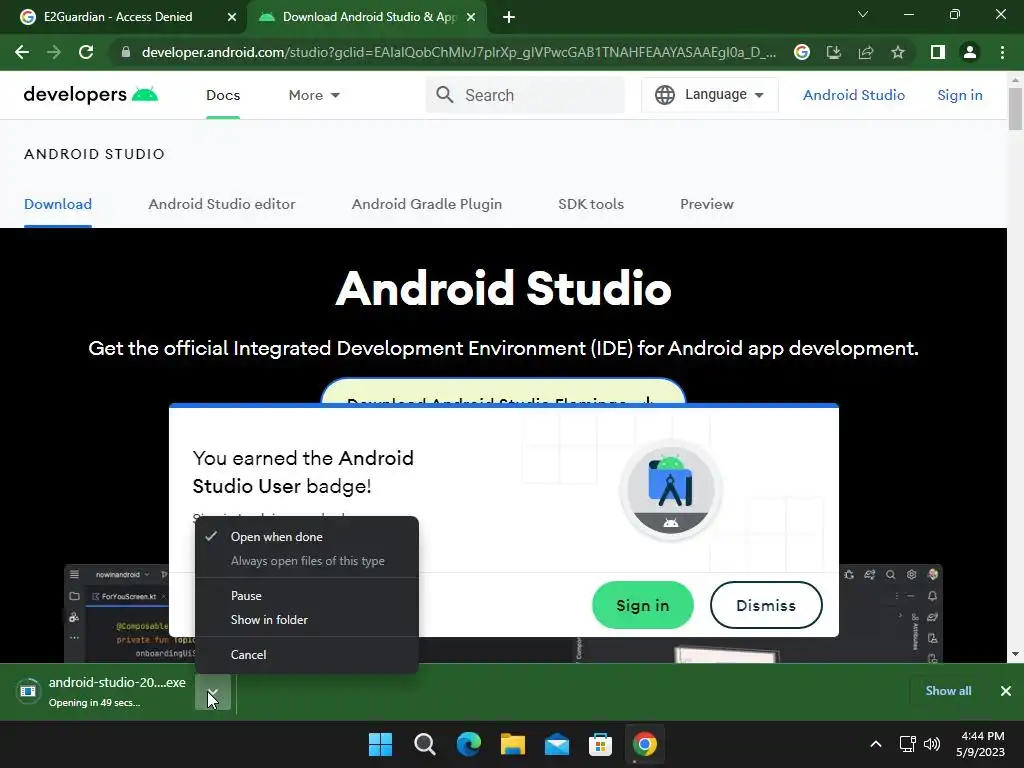
Task: Dismiss the badge dialog
Action: [766, 605]
